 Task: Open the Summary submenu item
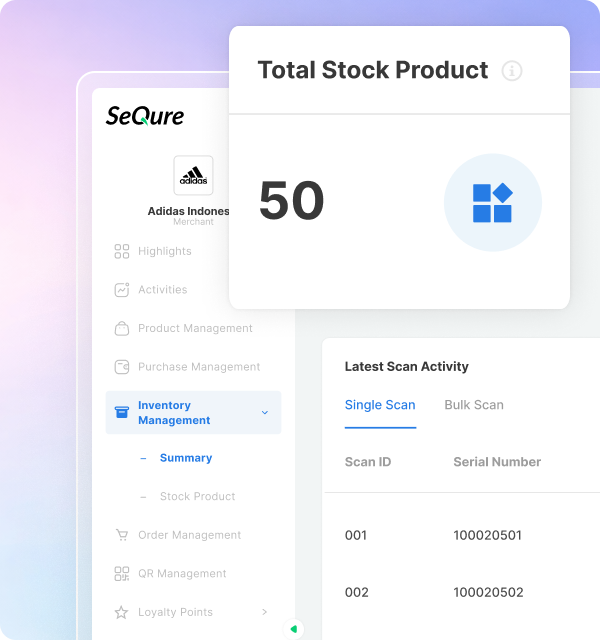click(x=186, y=458)
